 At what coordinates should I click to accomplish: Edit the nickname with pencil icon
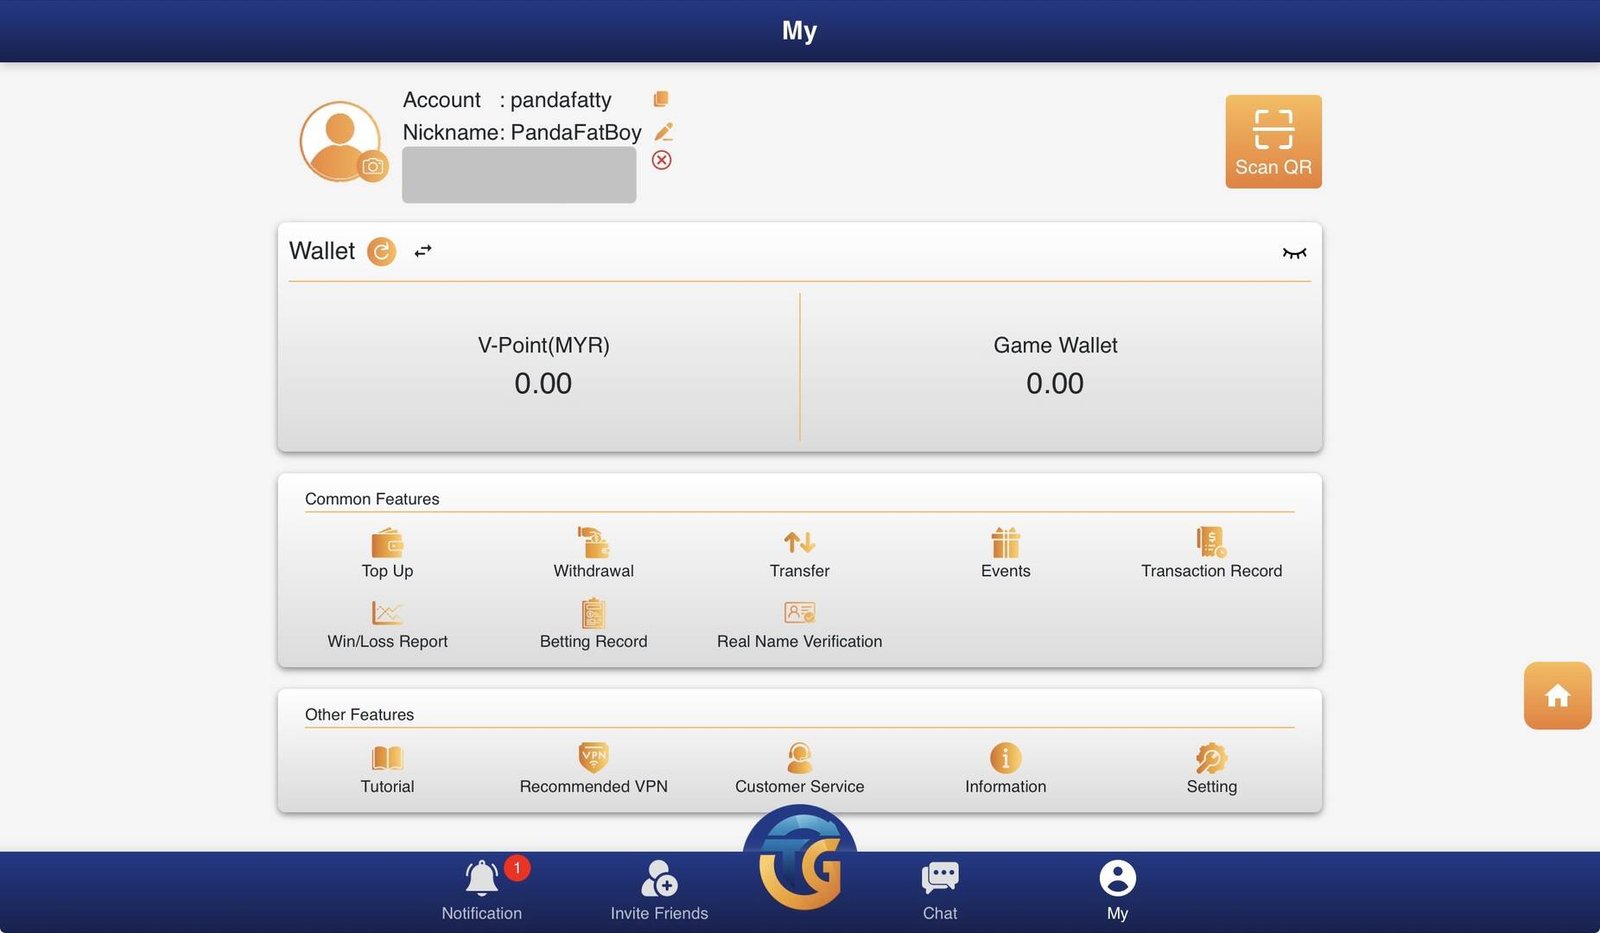click(x=663, y=132)
